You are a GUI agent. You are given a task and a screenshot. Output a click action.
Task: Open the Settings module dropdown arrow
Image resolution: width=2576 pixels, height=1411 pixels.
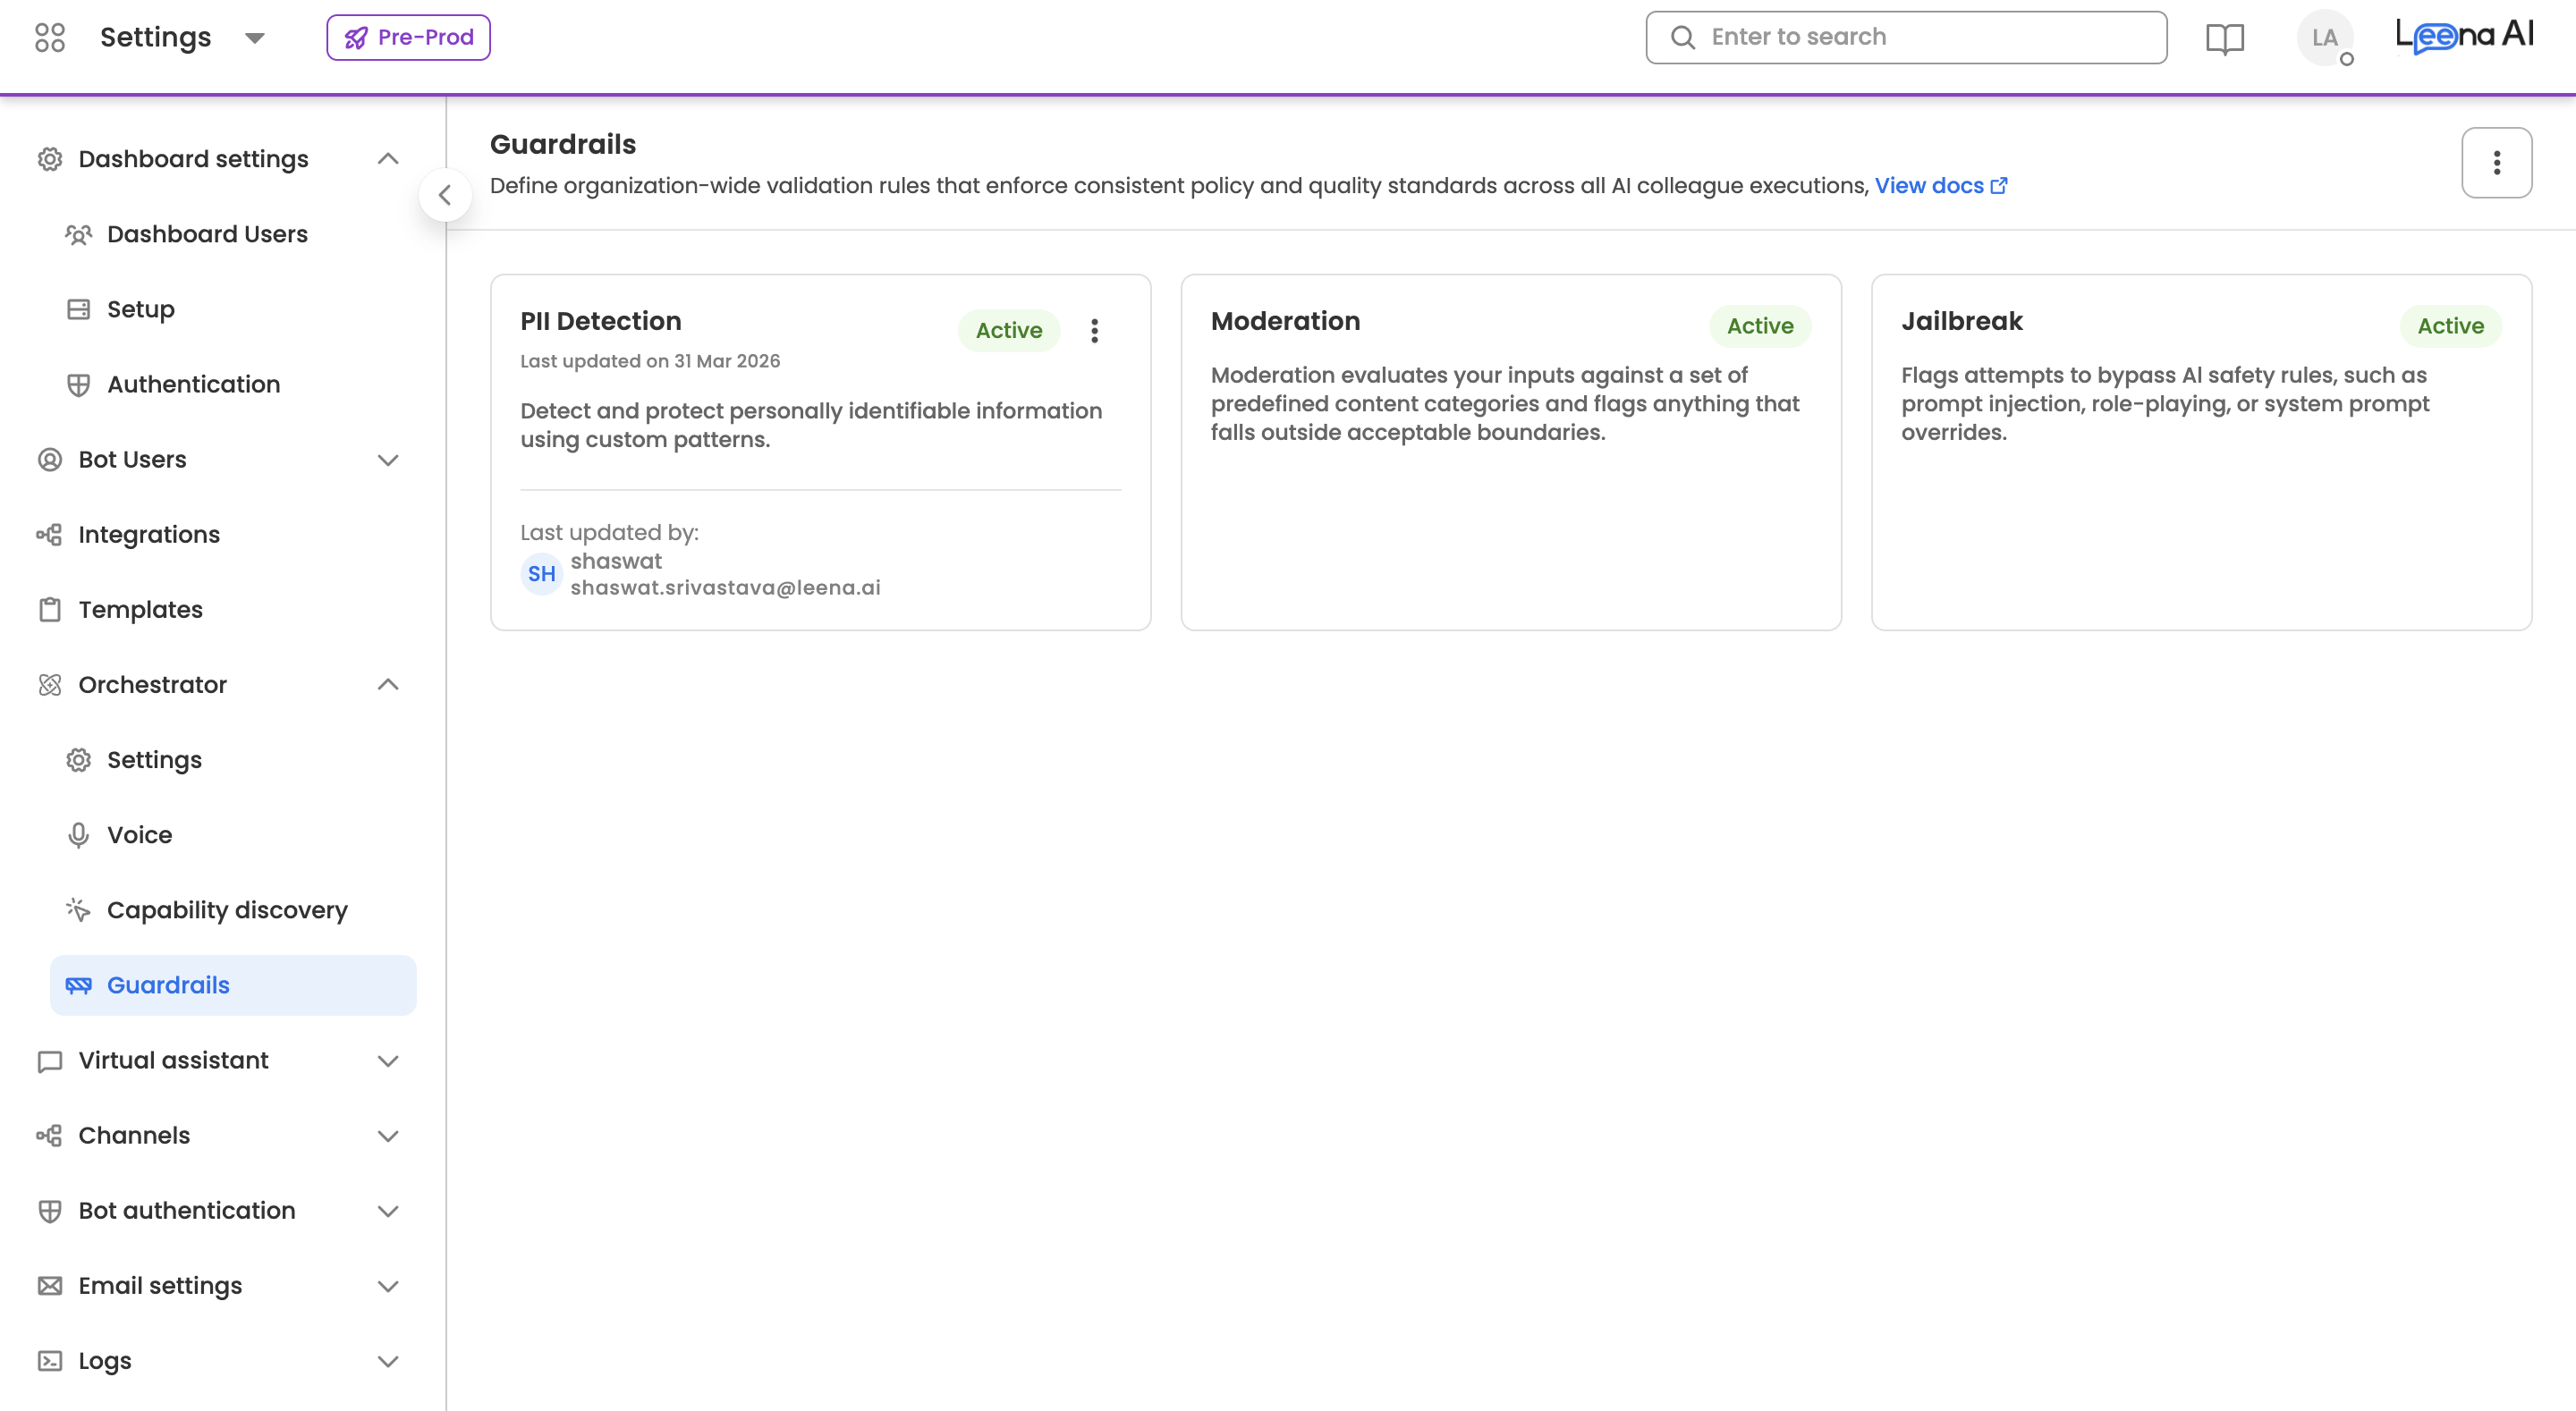point(255,38)
